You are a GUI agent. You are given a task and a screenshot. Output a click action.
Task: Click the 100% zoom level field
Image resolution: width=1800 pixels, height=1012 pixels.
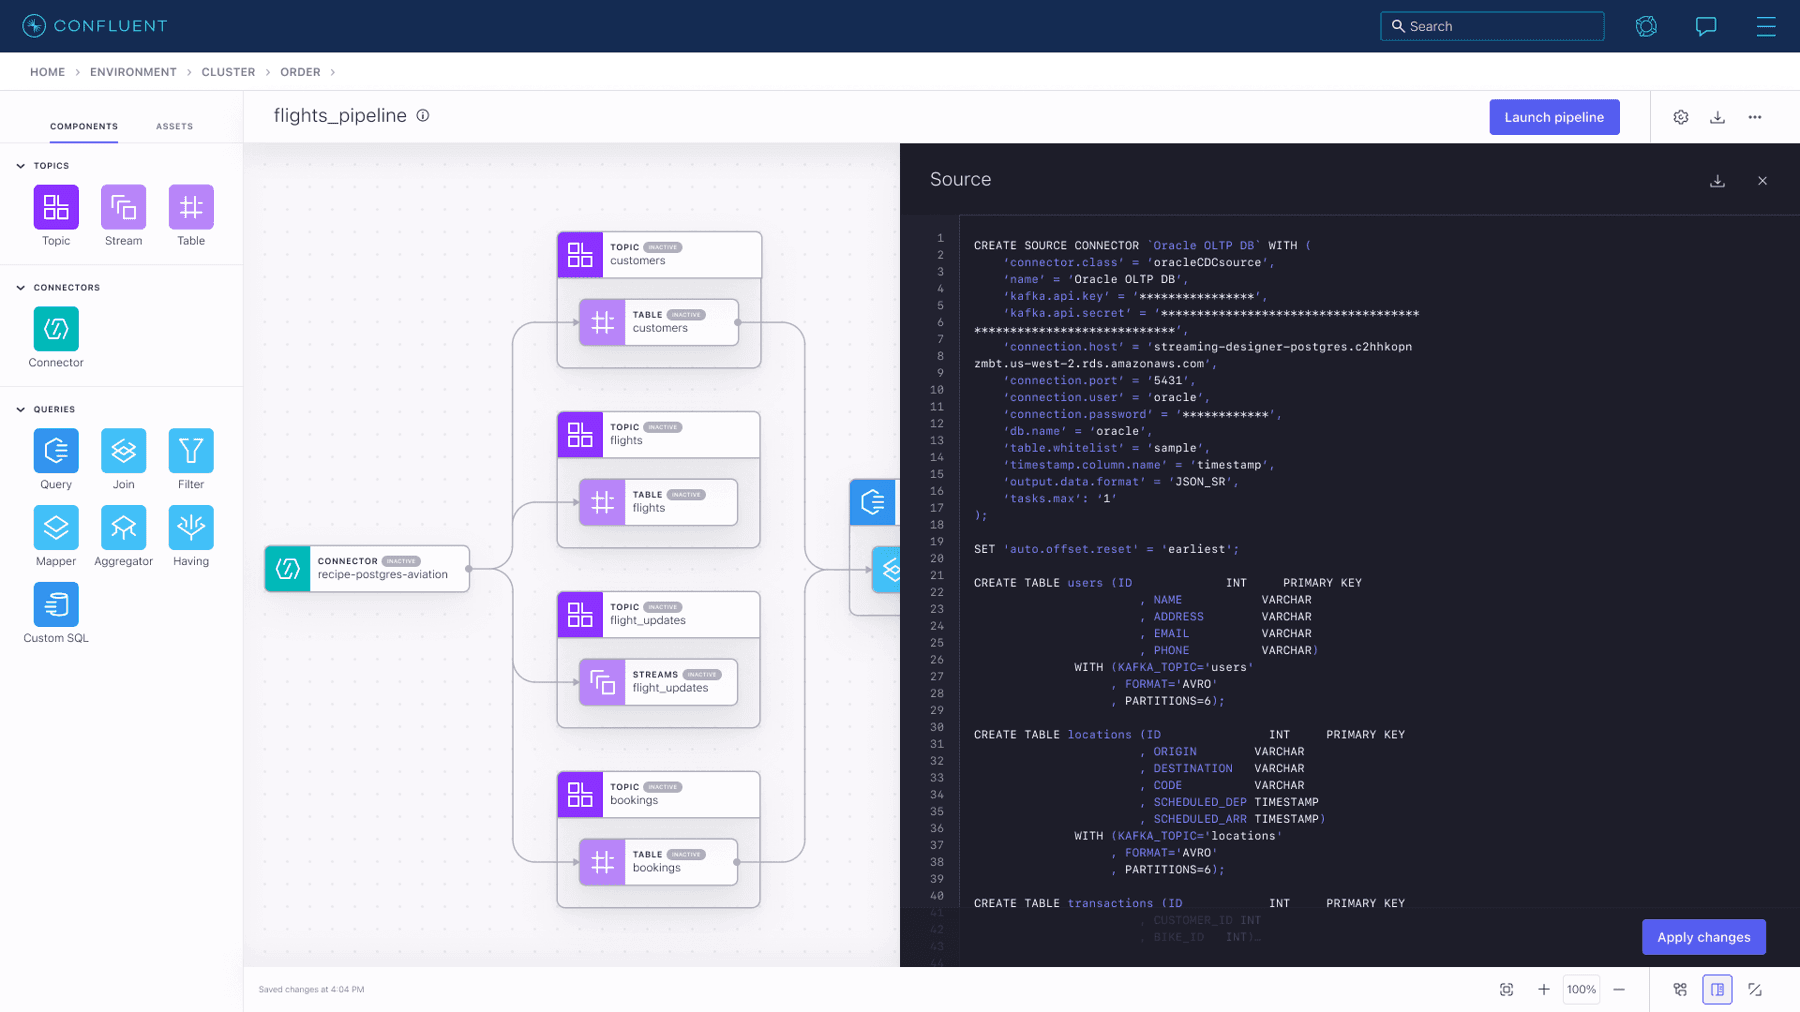coord(1581,989)
